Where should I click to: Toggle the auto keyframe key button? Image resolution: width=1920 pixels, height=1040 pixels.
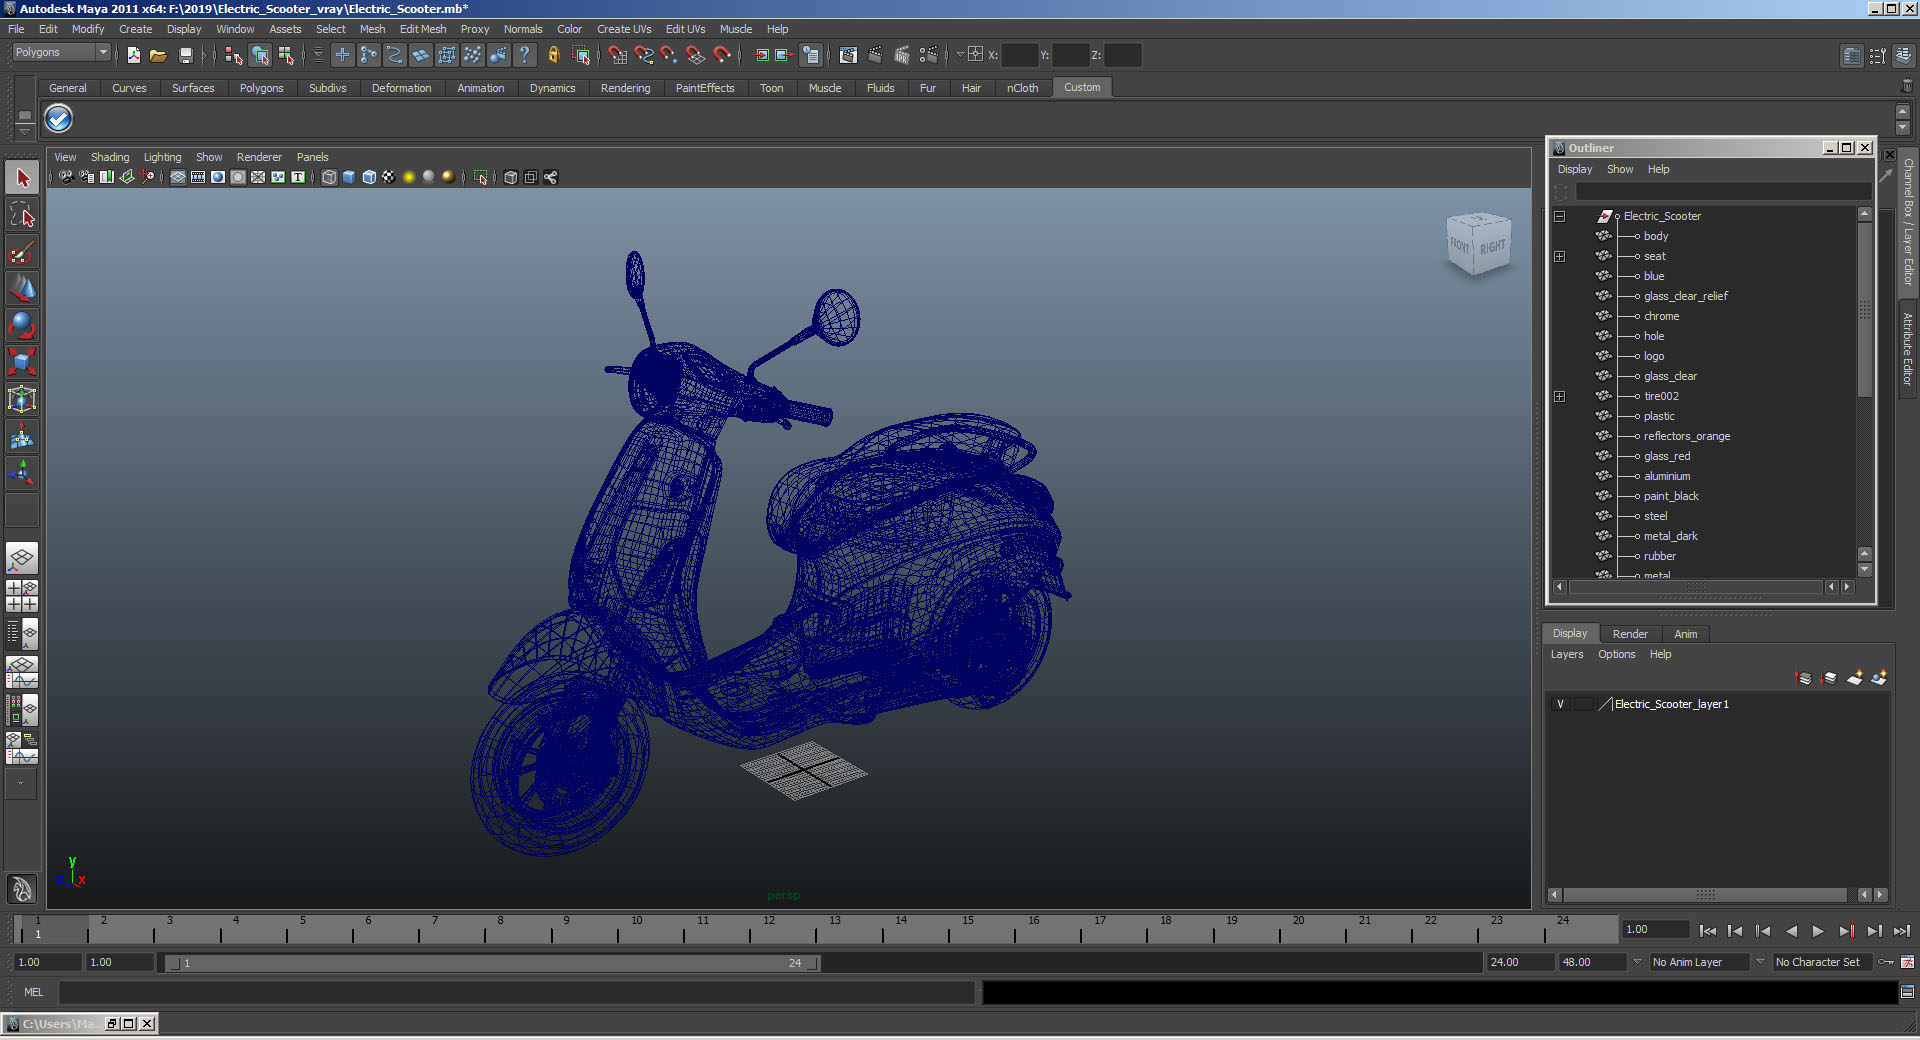pos(1886,962)
